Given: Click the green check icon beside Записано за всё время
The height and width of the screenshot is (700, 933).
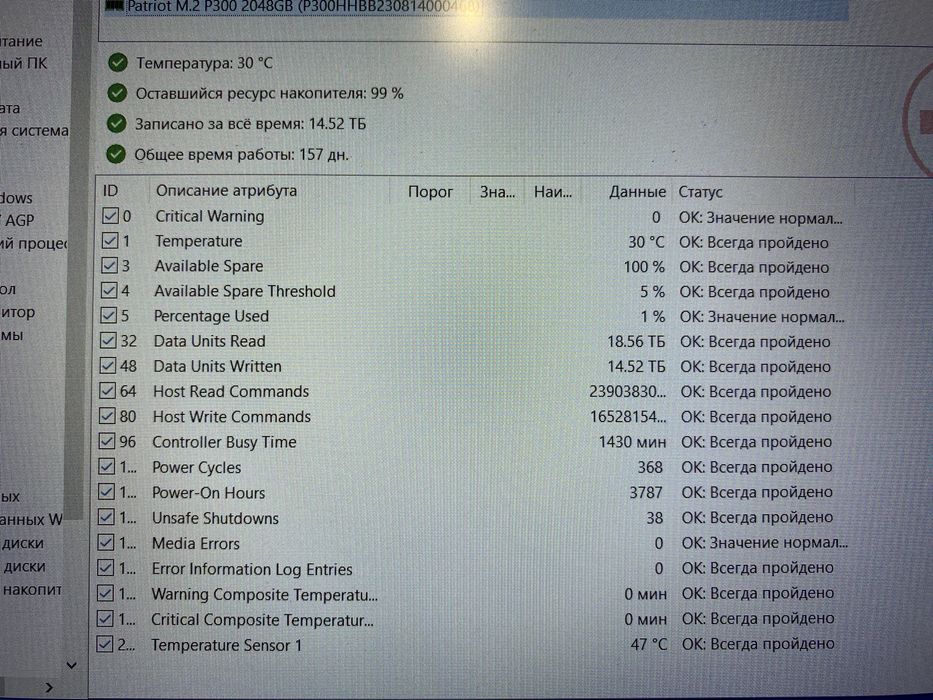Looking at the screenshot, I should (x=117, y=123).
